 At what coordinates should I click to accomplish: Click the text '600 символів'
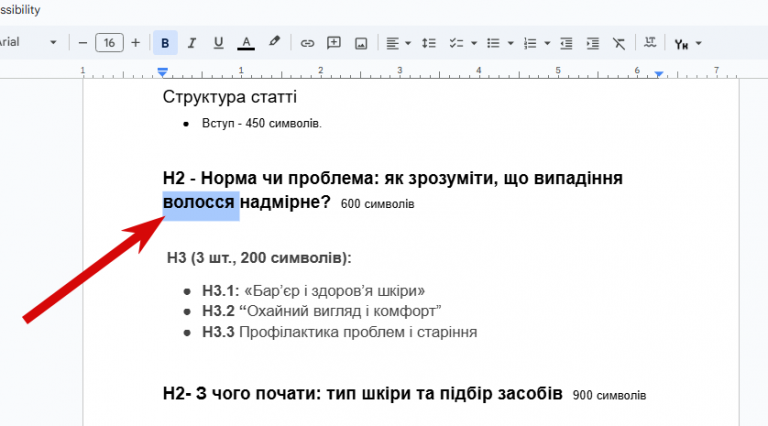[x=377, y=204]
